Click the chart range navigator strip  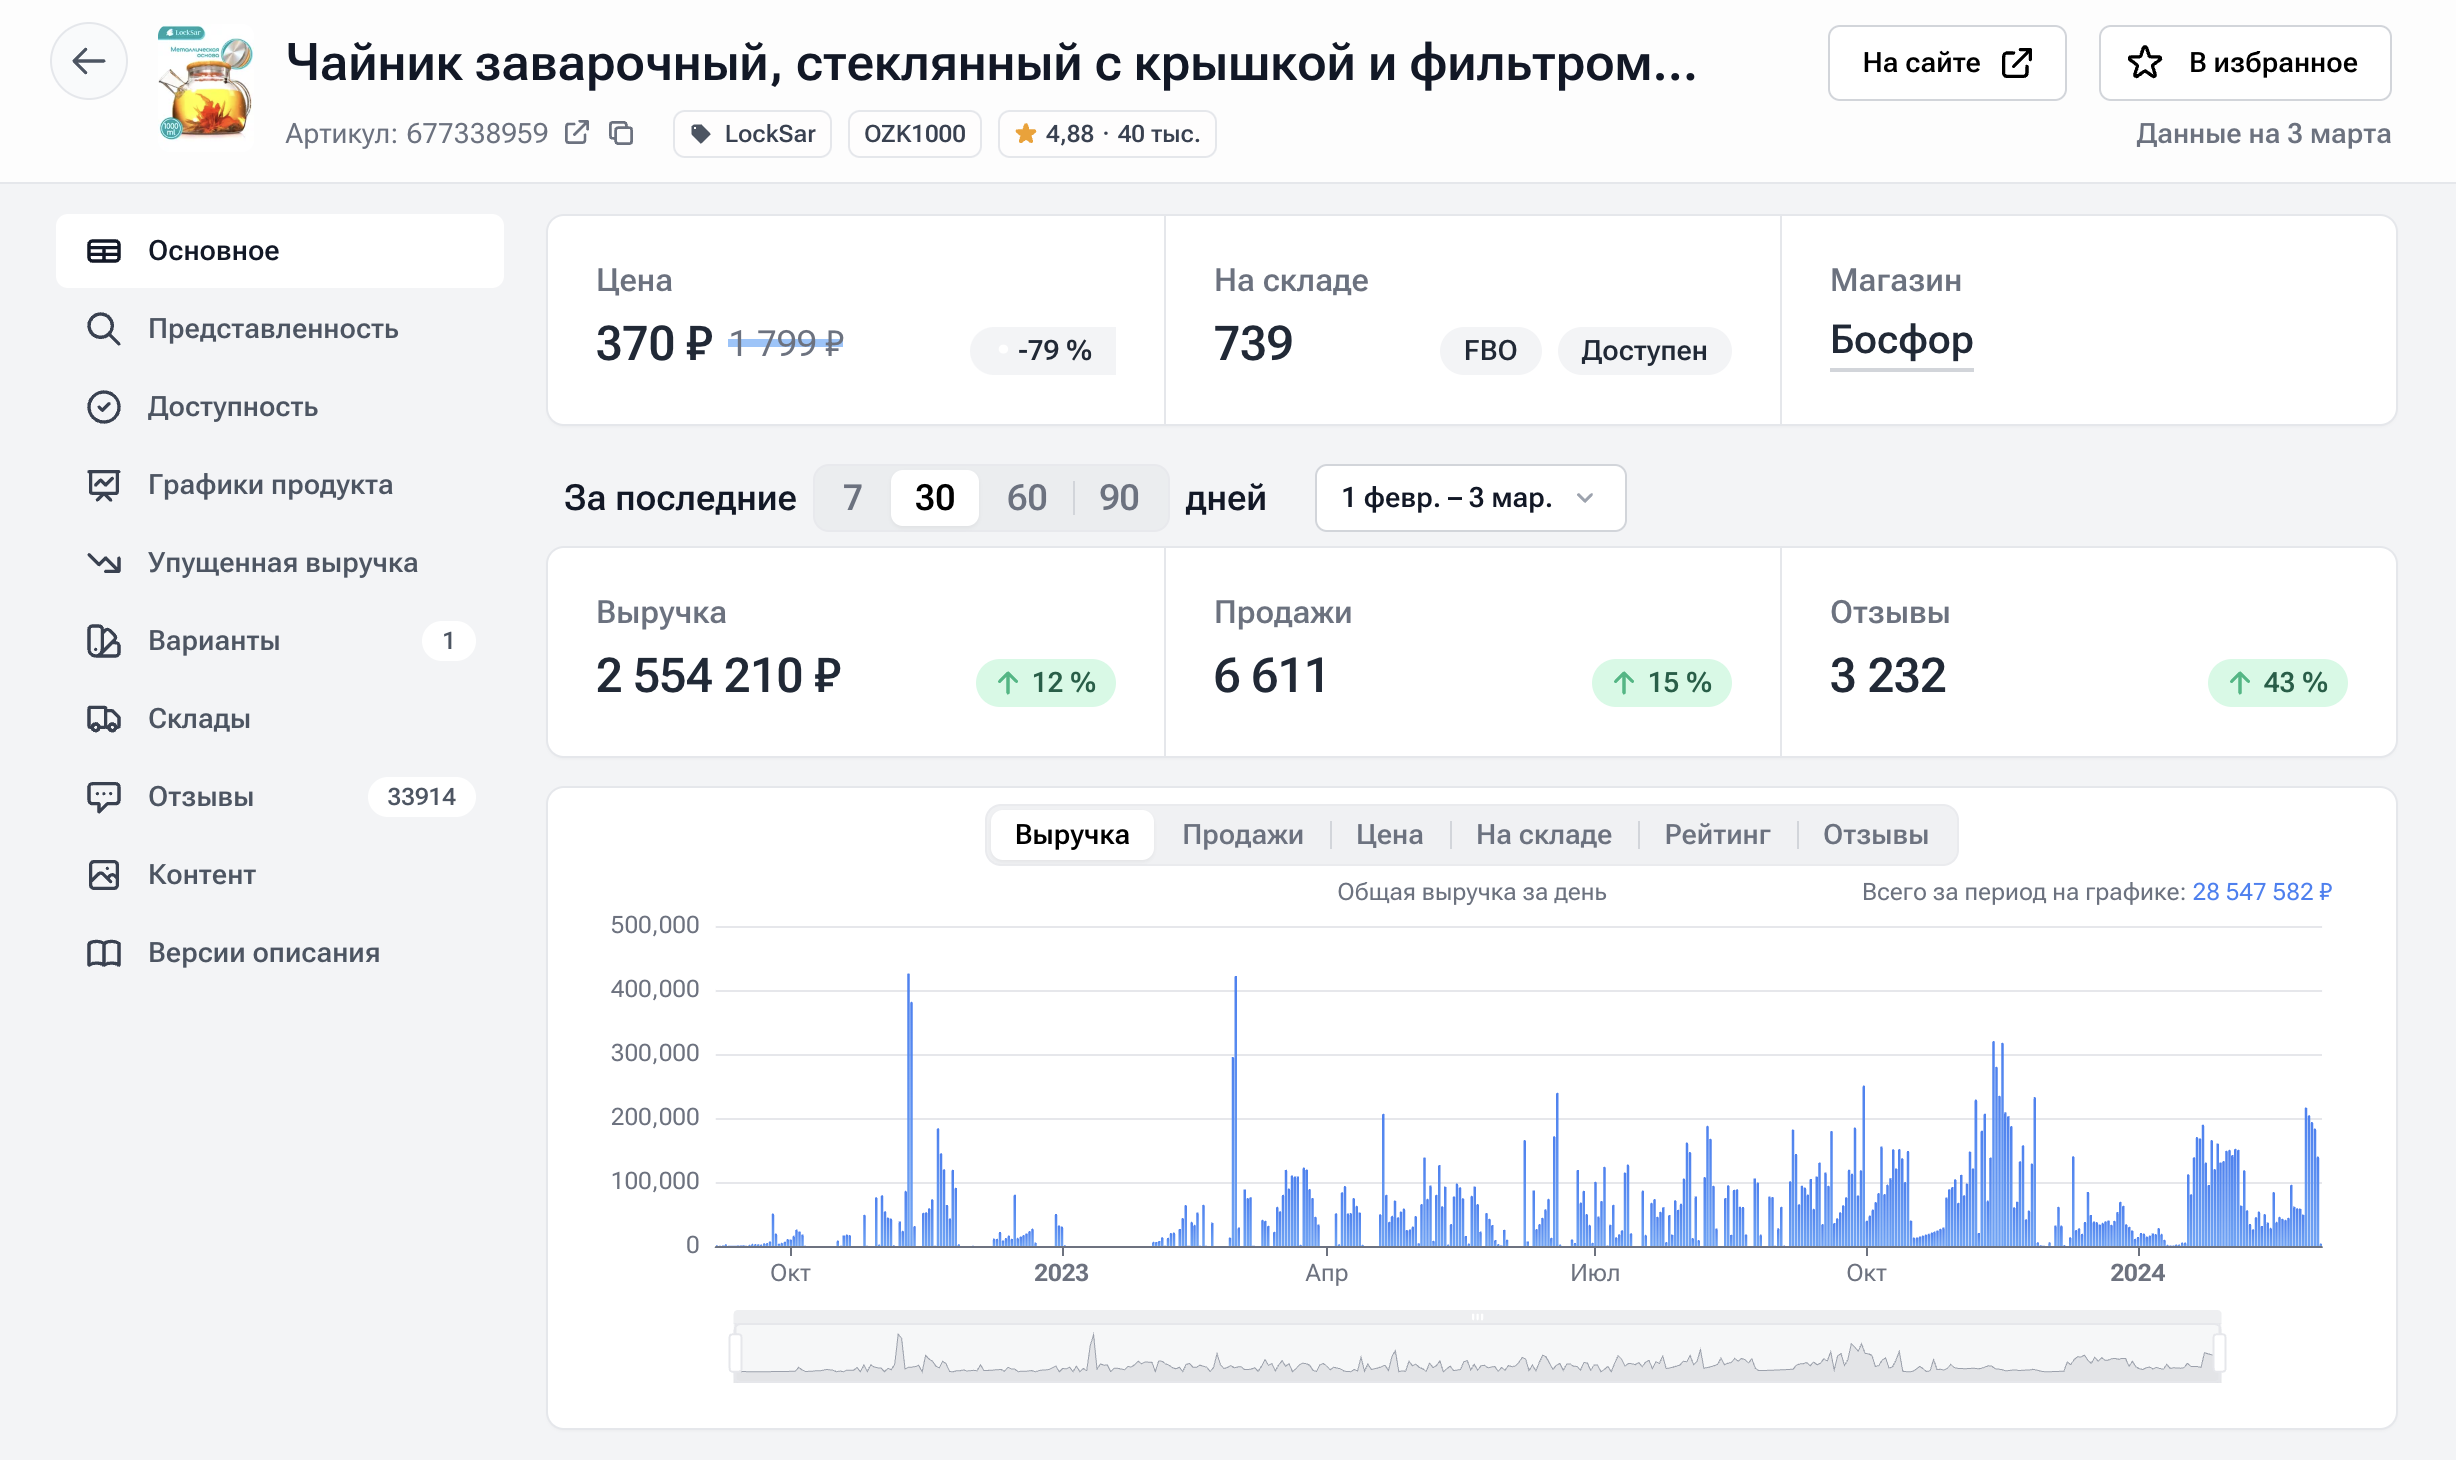point(1478,1348)
